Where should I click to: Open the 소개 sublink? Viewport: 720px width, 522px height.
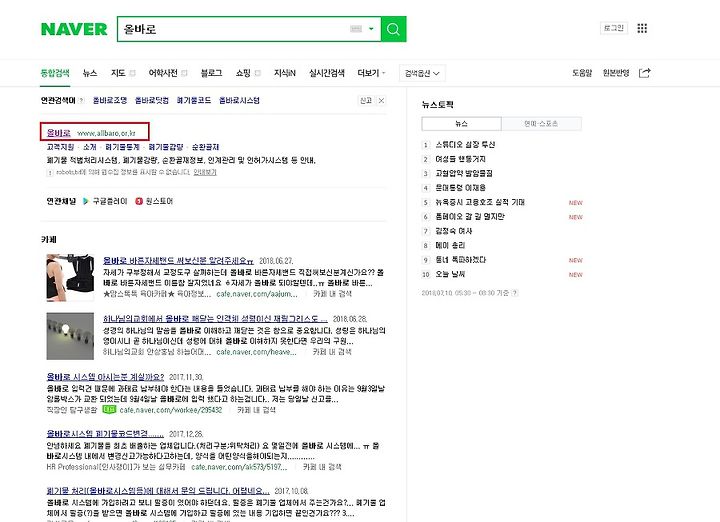[90, 147]
